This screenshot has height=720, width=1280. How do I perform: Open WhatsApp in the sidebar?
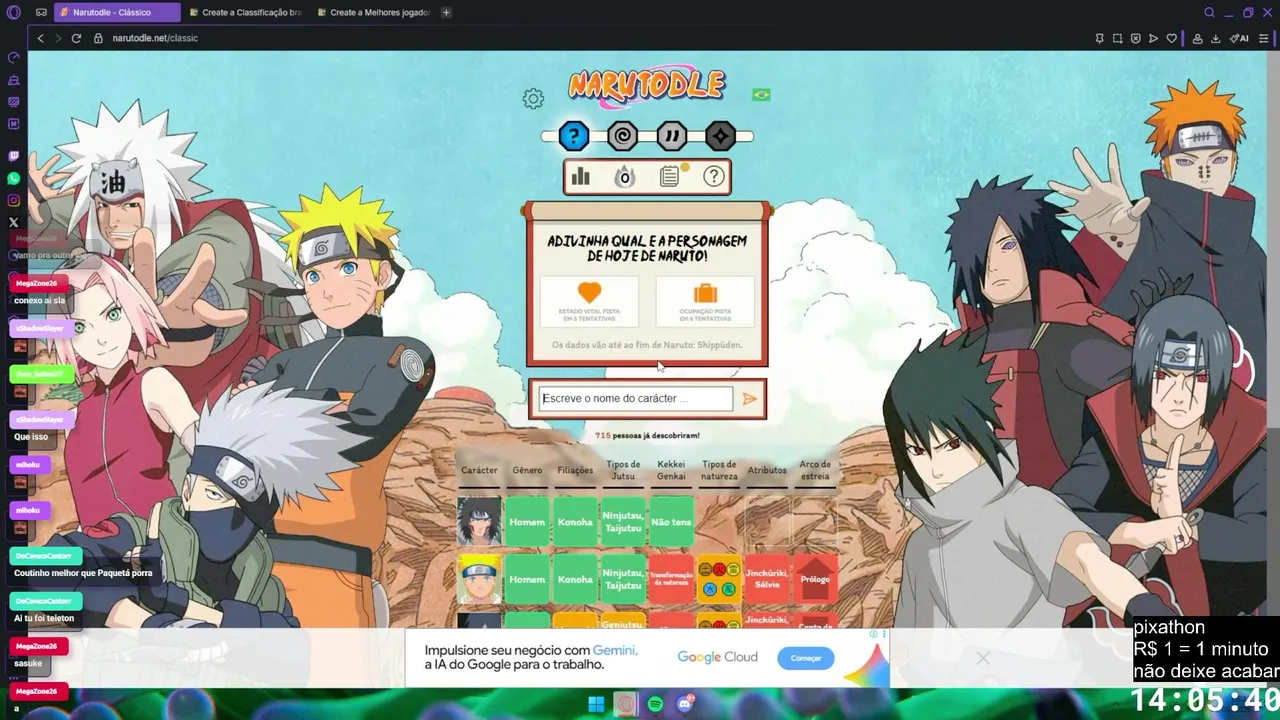pyautogui.click(x=14, y=178)
